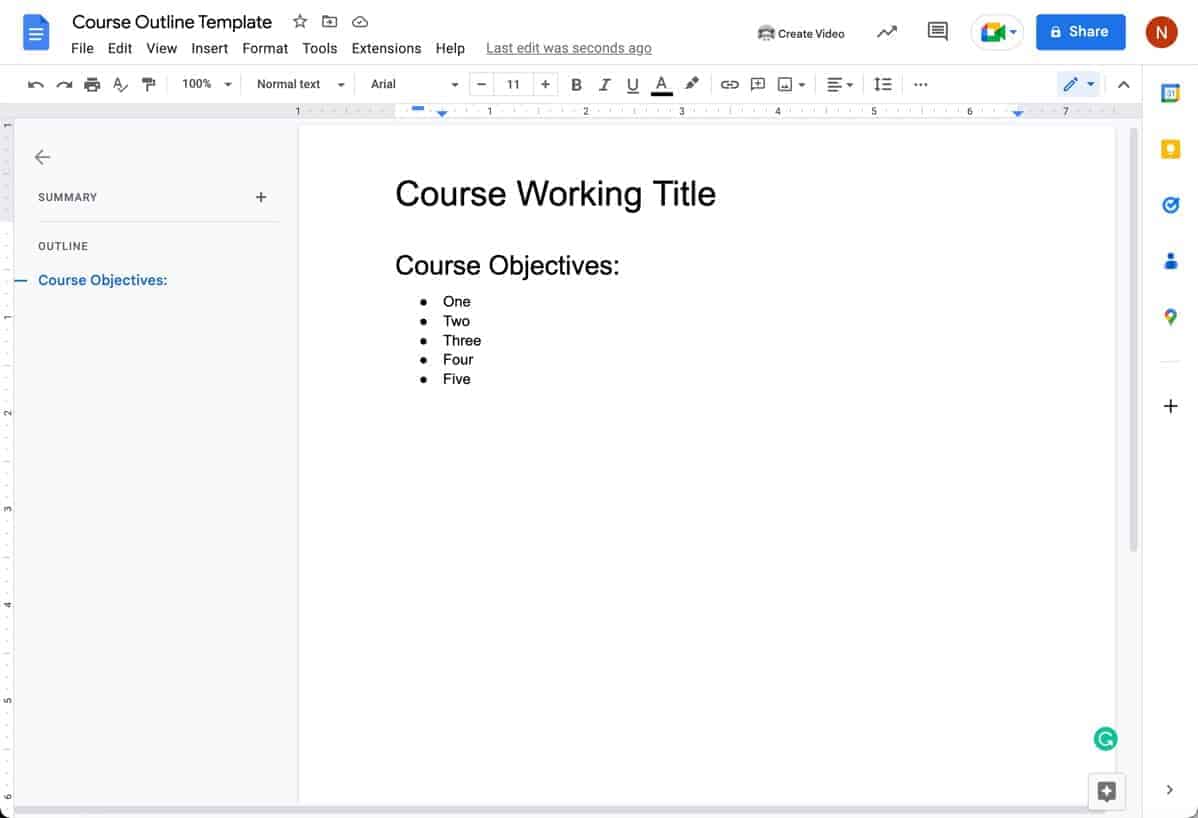Open the Help menu
Screen dimensions: 1198x818
tap(450, 48)
